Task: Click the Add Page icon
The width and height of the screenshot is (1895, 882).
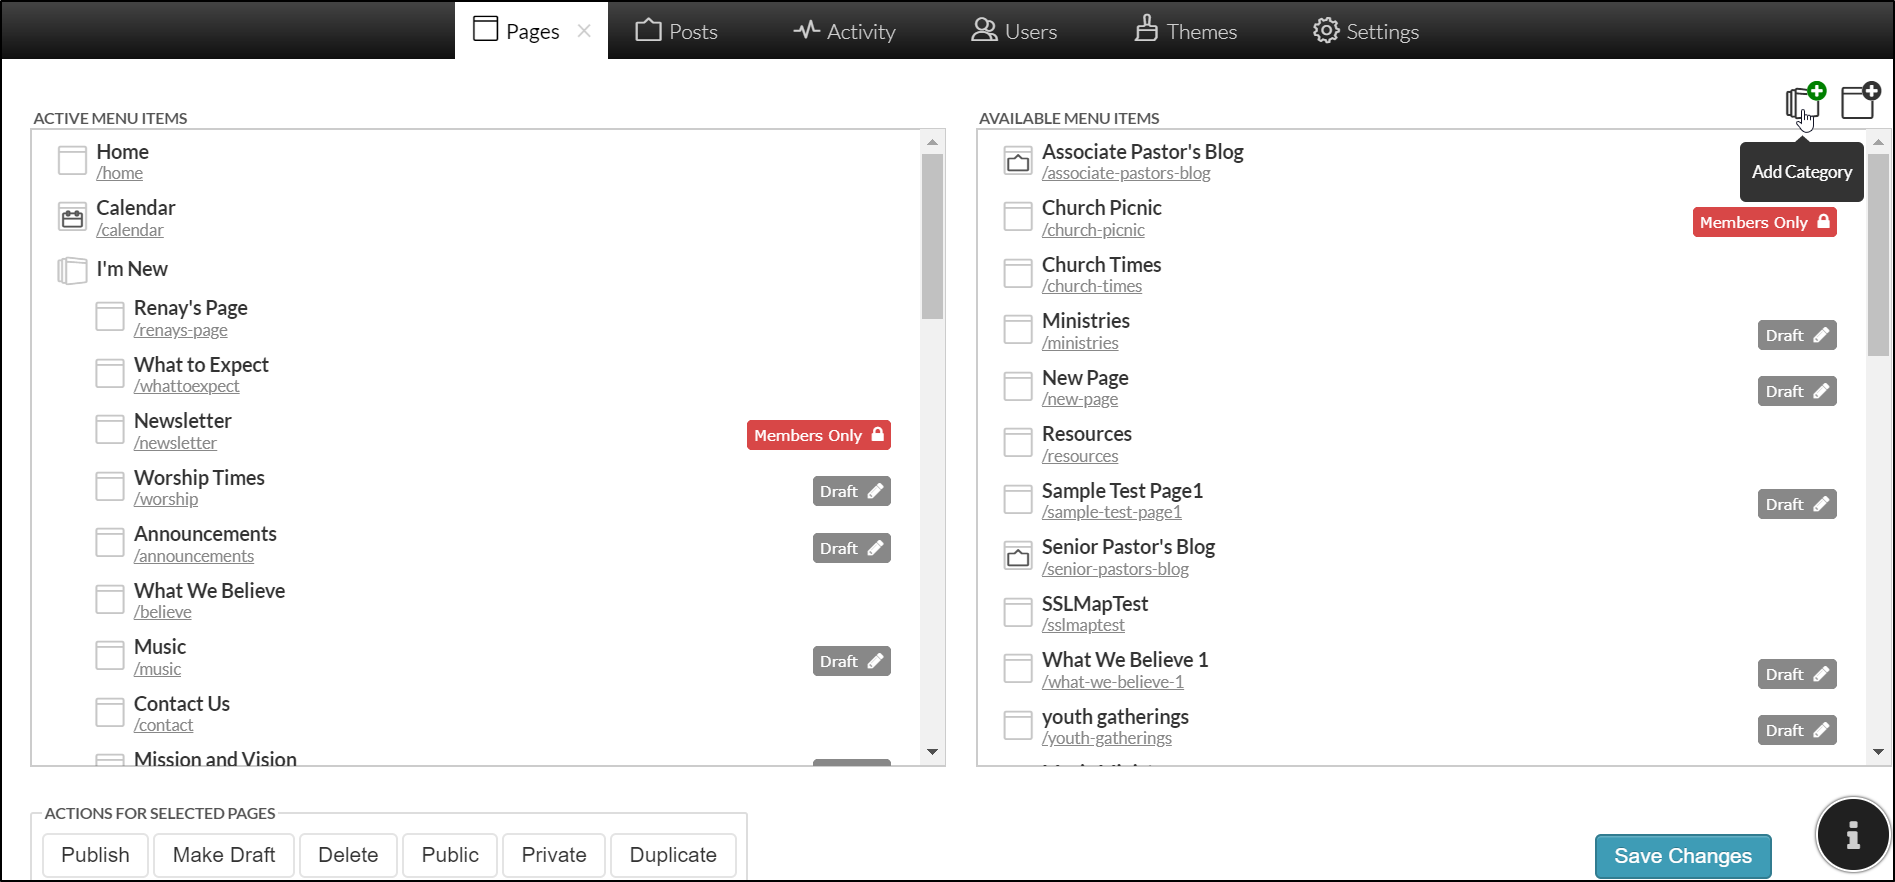Action: (1860, 101)
